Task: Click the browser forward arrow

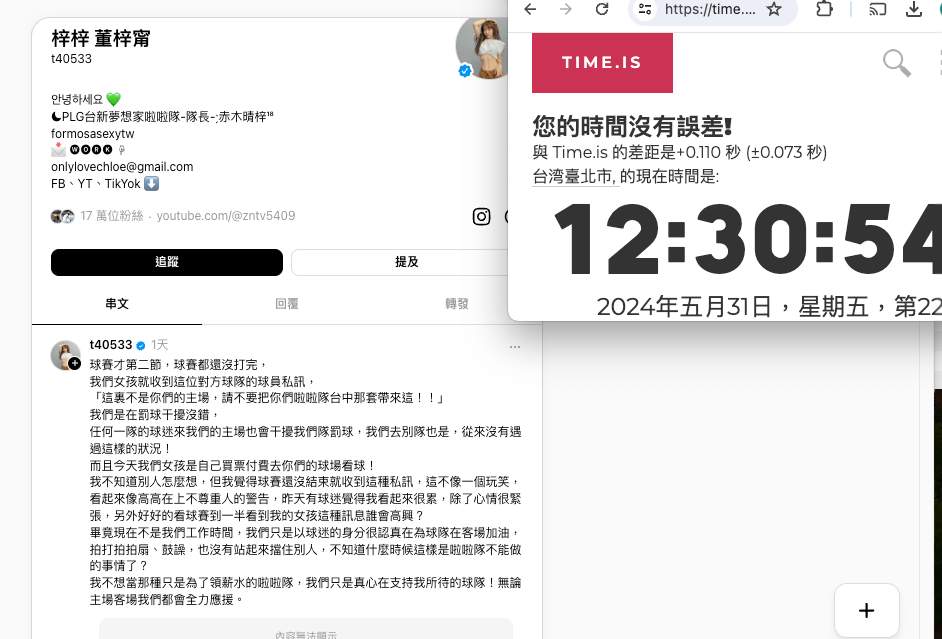Action: 566,9
